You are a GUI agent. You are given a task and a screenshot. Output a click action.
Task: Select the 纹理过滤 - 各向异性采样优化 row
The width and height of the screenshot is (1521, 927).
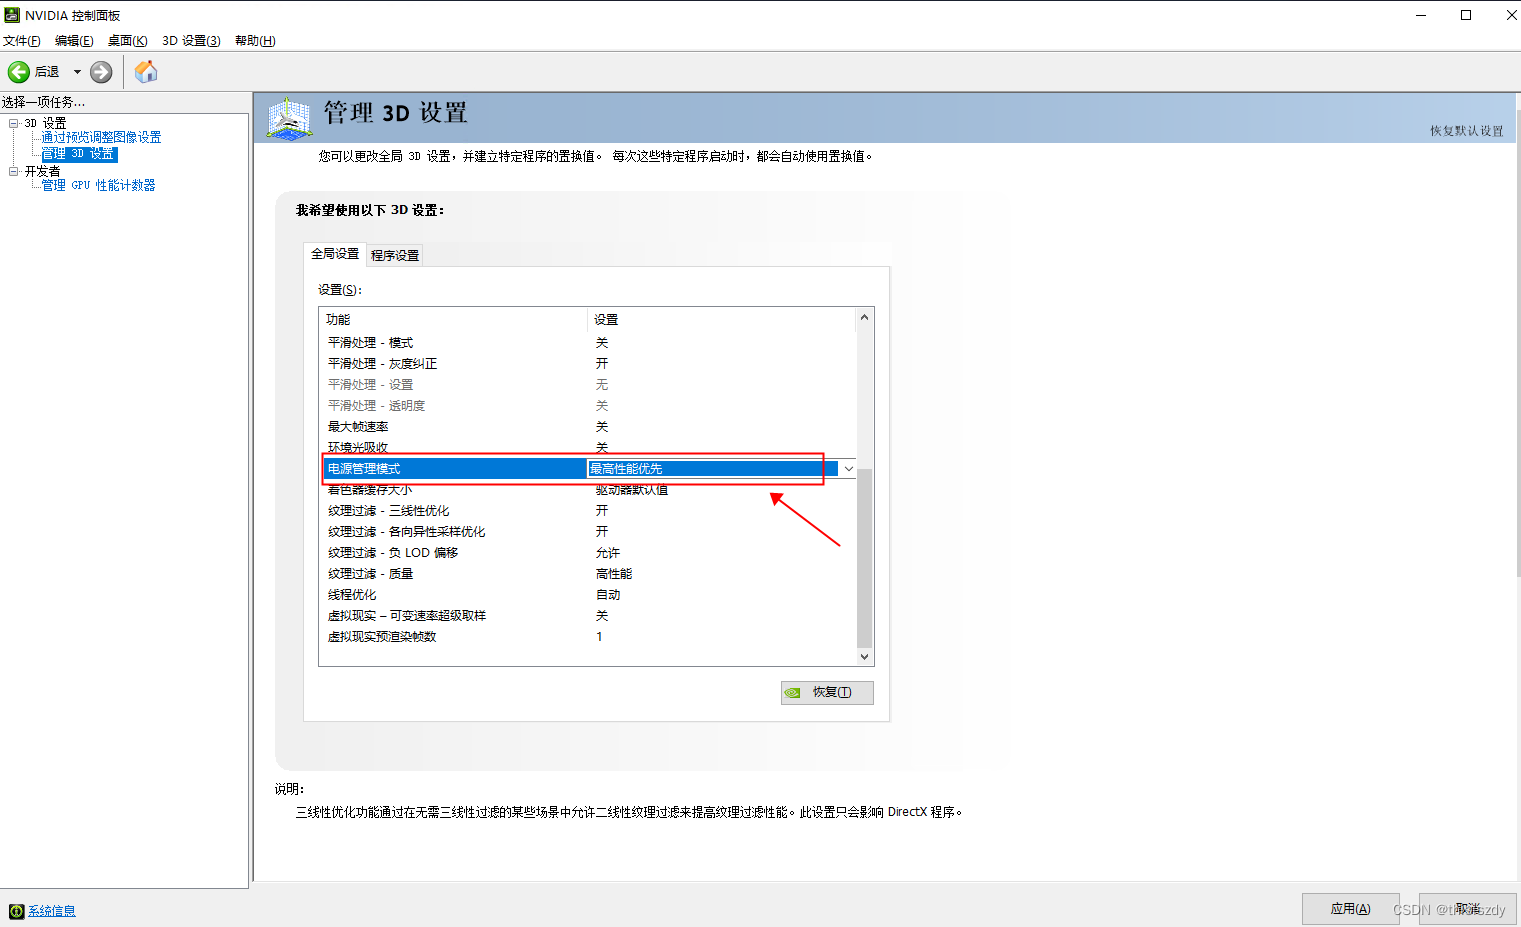(588, 532)
